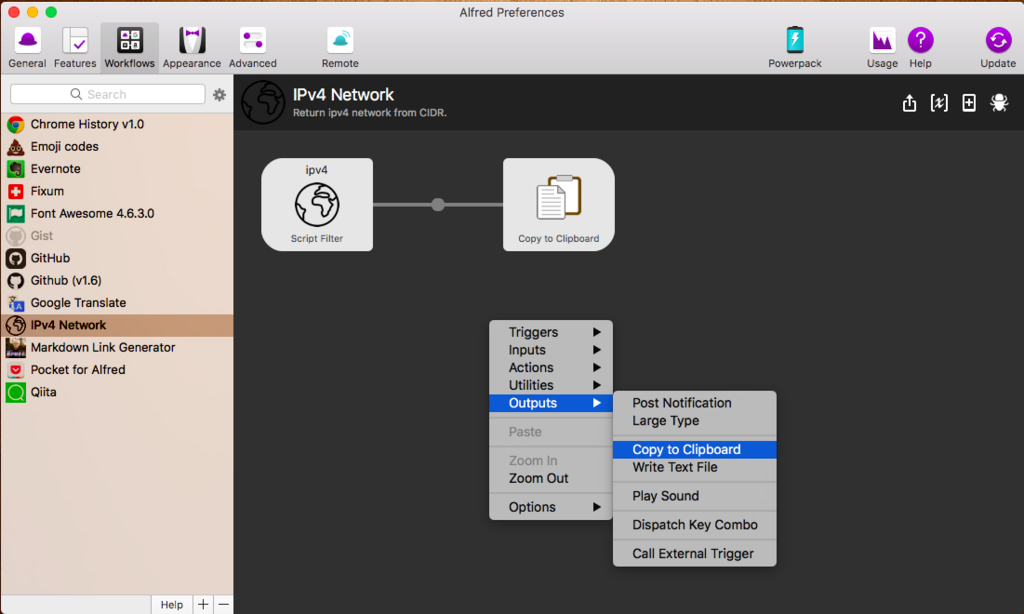Screen dimensions: 1024x614
Task: Click the Help button below workflow list
Action: (x=172, y=605)
